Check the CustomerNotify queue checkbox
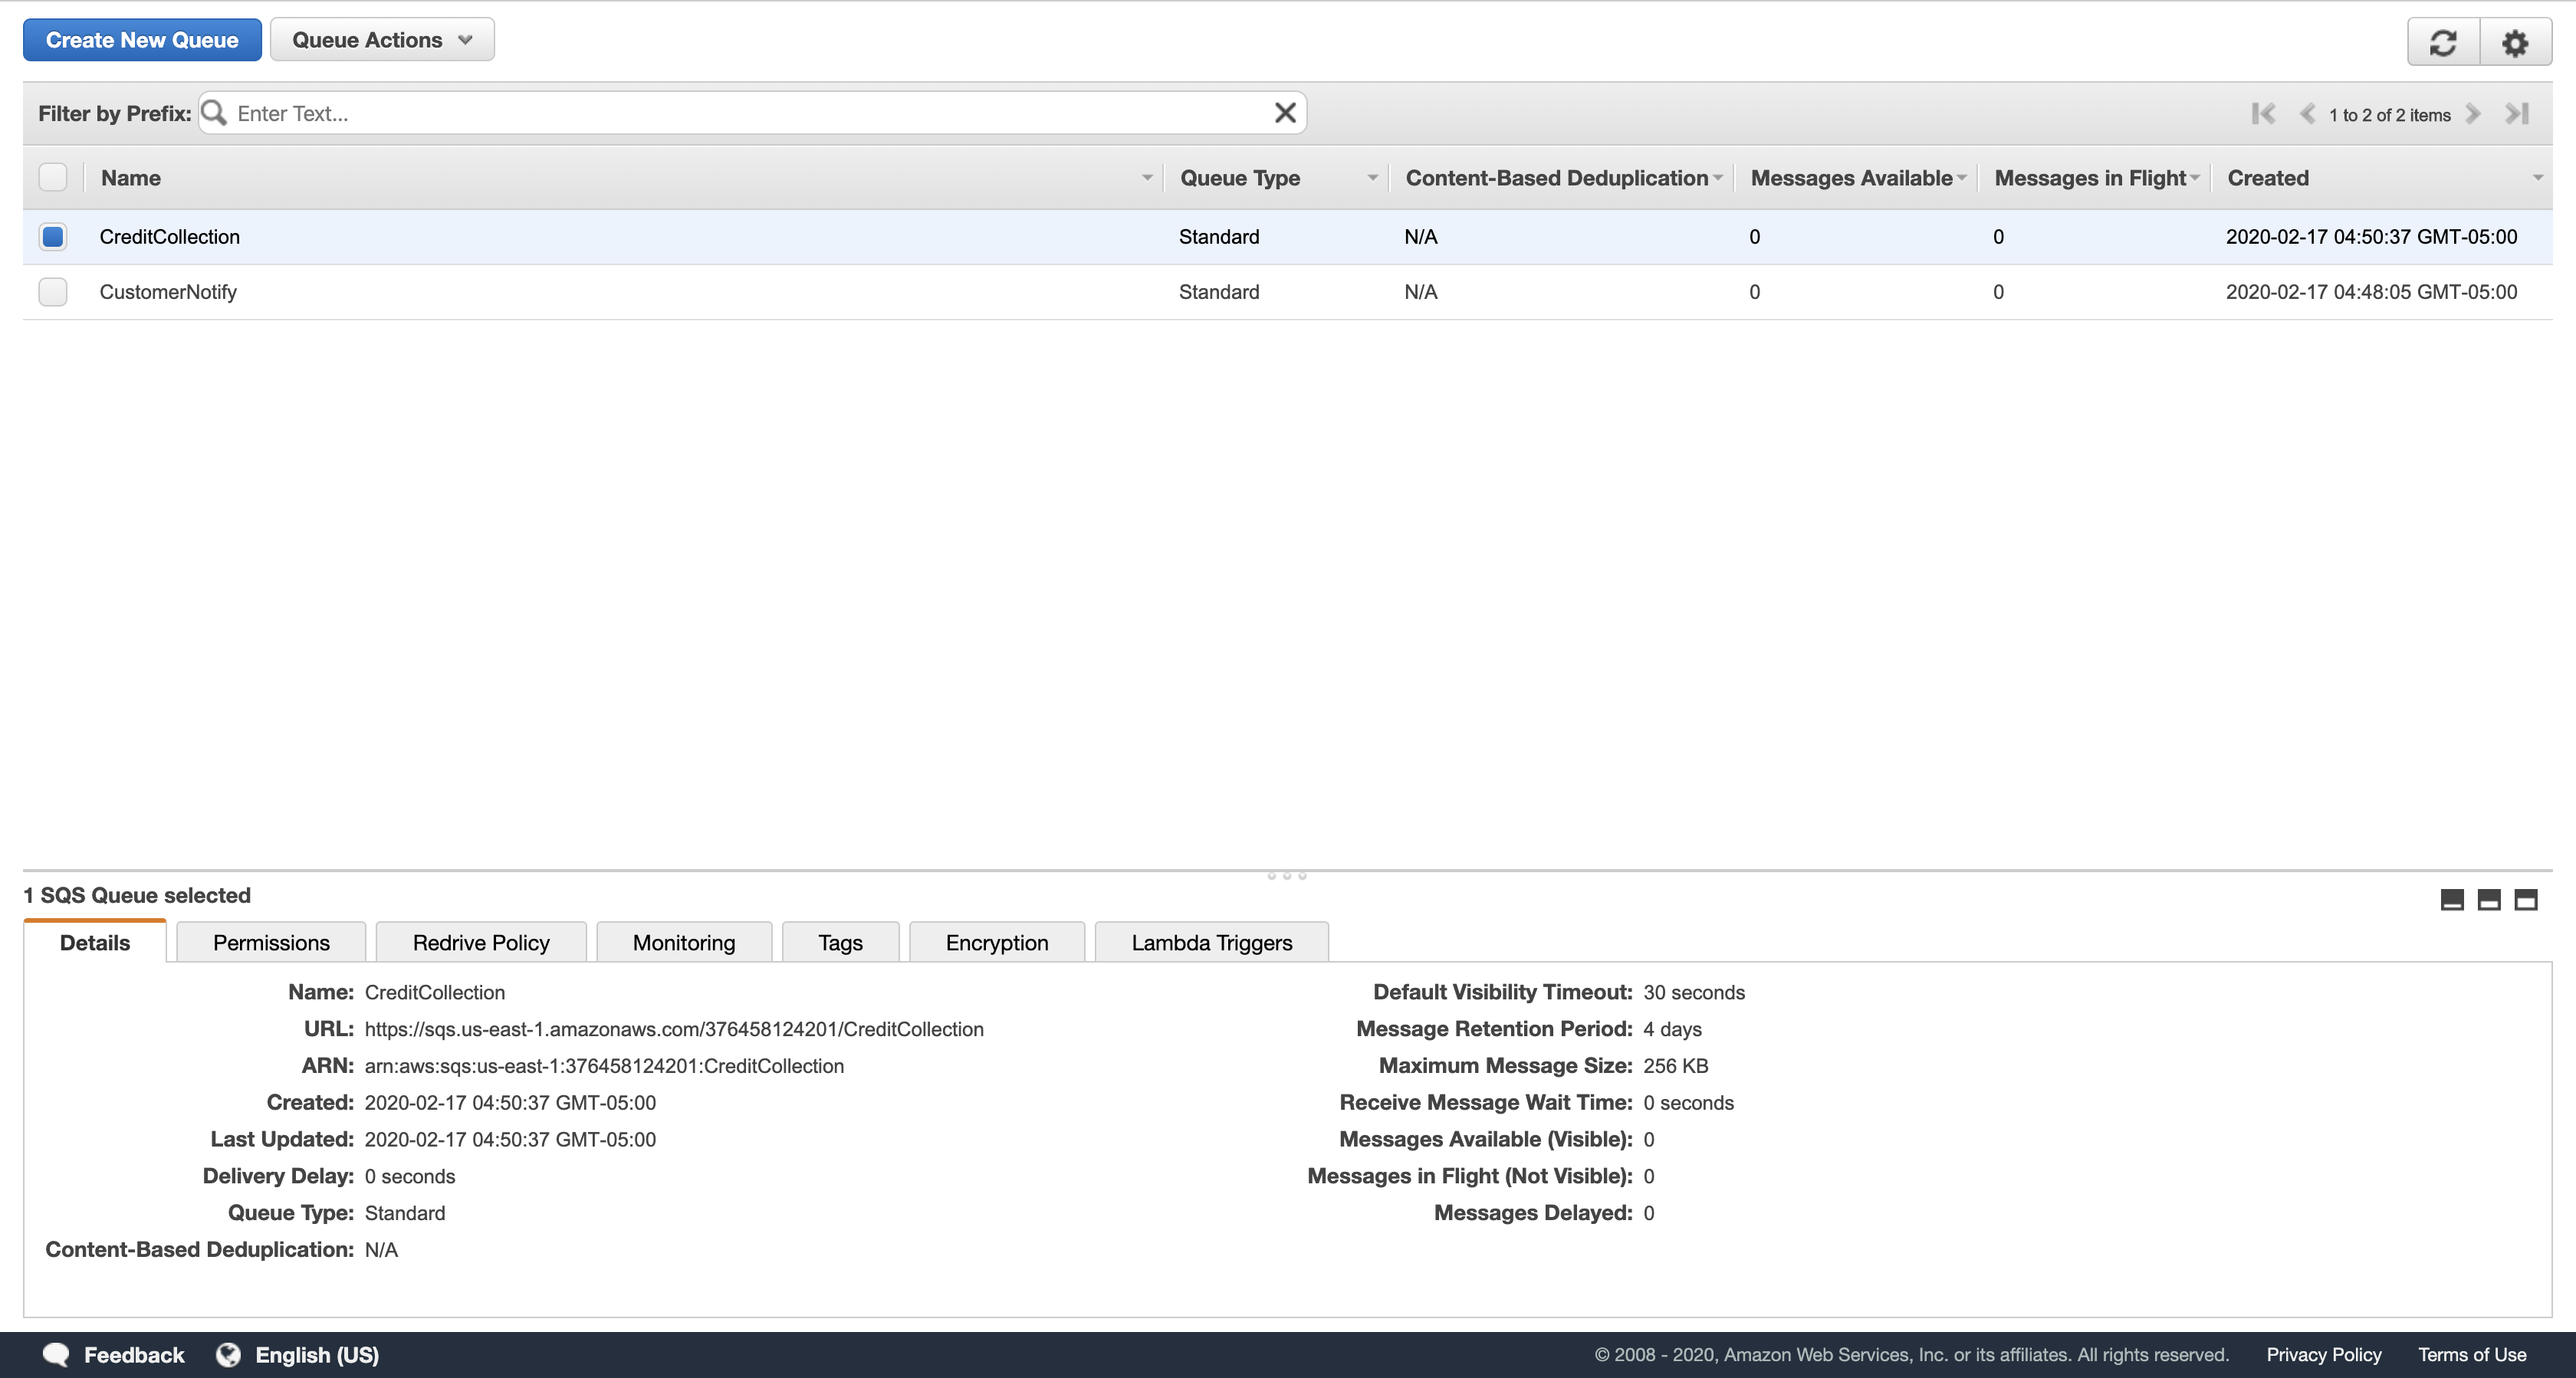The width and height of the screenshot is (2576, 1378). (x=53, y=292)
